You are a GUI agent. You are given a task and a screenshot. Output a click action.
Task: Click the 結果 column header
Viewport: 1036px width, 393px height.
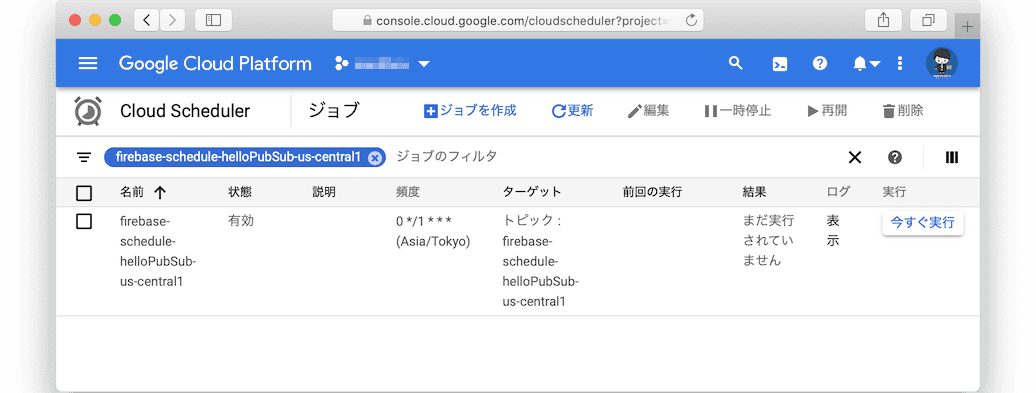[755, 192]
